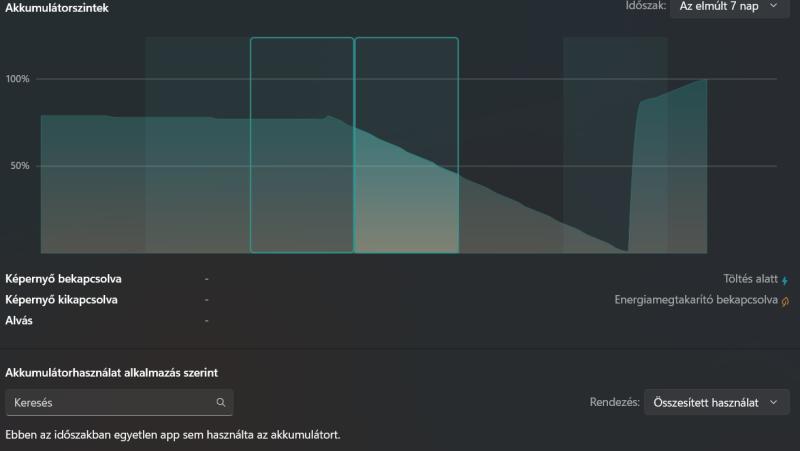Click the 'Akkumulátorhasználat alkalmazás szerint' heading

(x=112, y=372)
